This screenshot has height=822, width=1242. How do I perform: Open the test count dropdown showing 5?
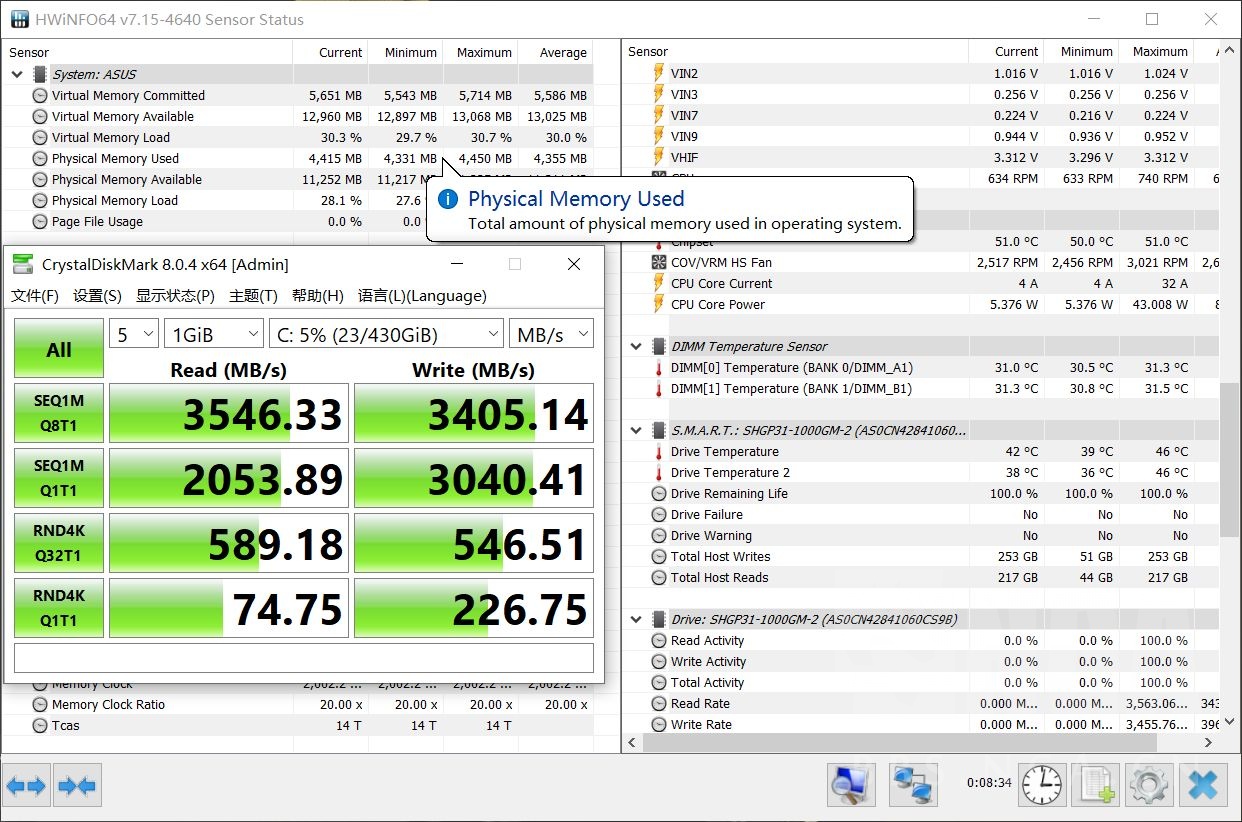pyautogui.click(x=133, y=335)
